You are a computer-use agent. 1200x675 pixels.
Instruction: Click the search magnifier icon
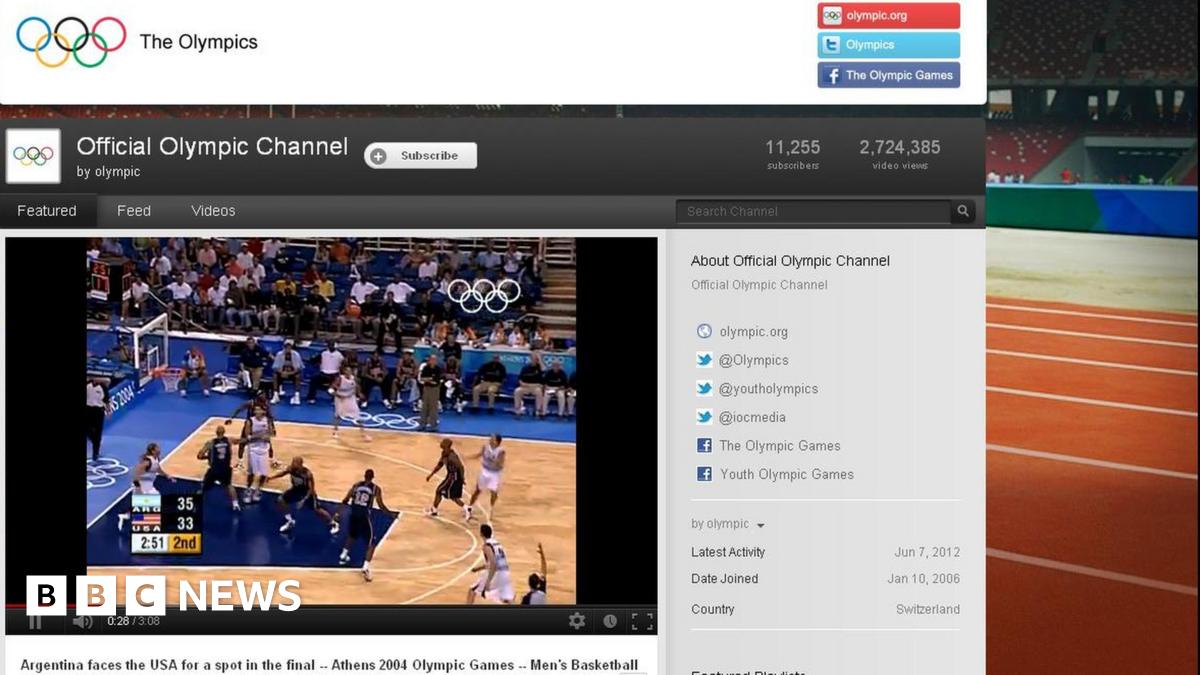tap(963, 211)
